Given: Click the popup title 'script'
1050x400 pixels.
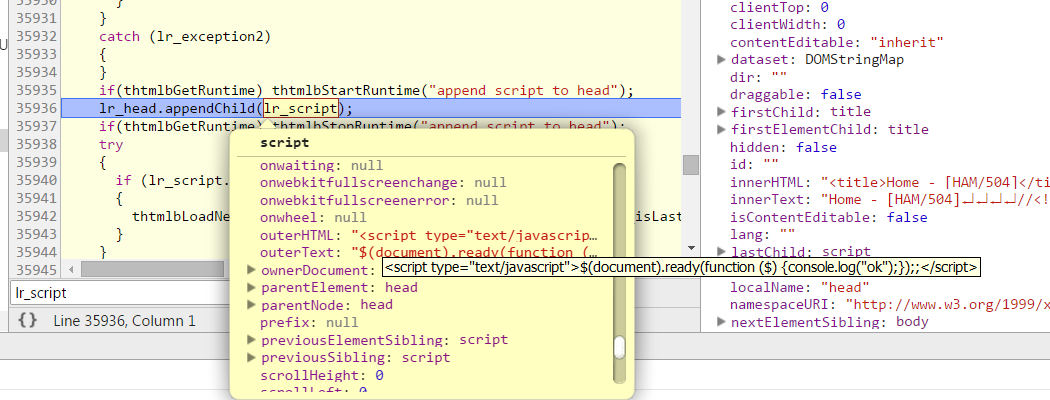Looking at the screenshot, I should coord(285,143).
